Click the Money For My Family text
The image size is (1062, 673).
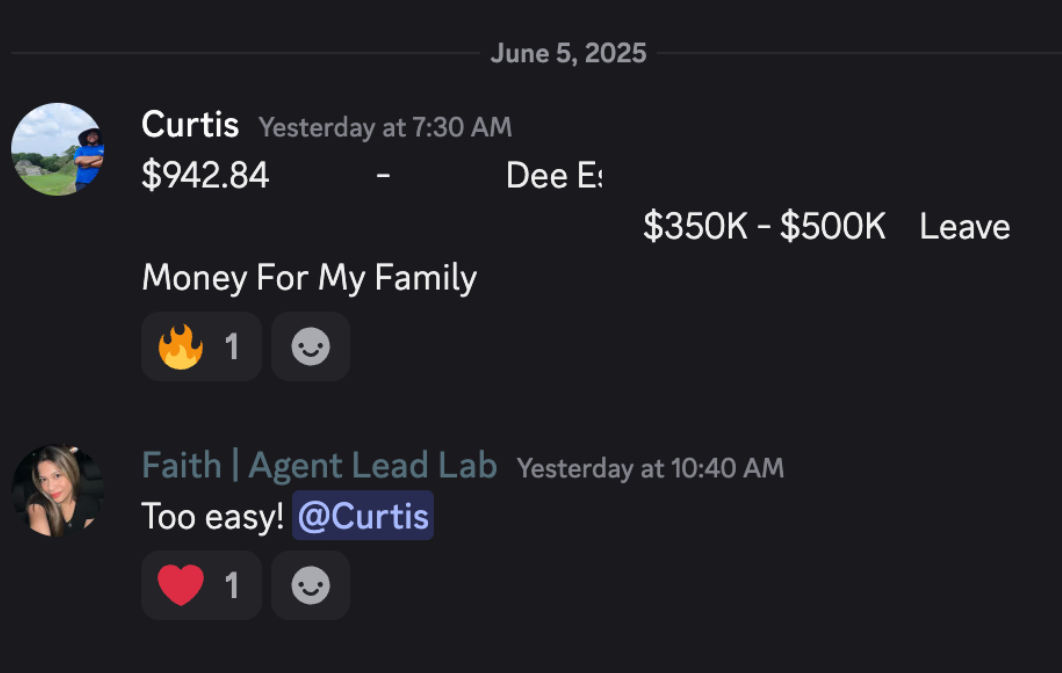tap(310, 278)
